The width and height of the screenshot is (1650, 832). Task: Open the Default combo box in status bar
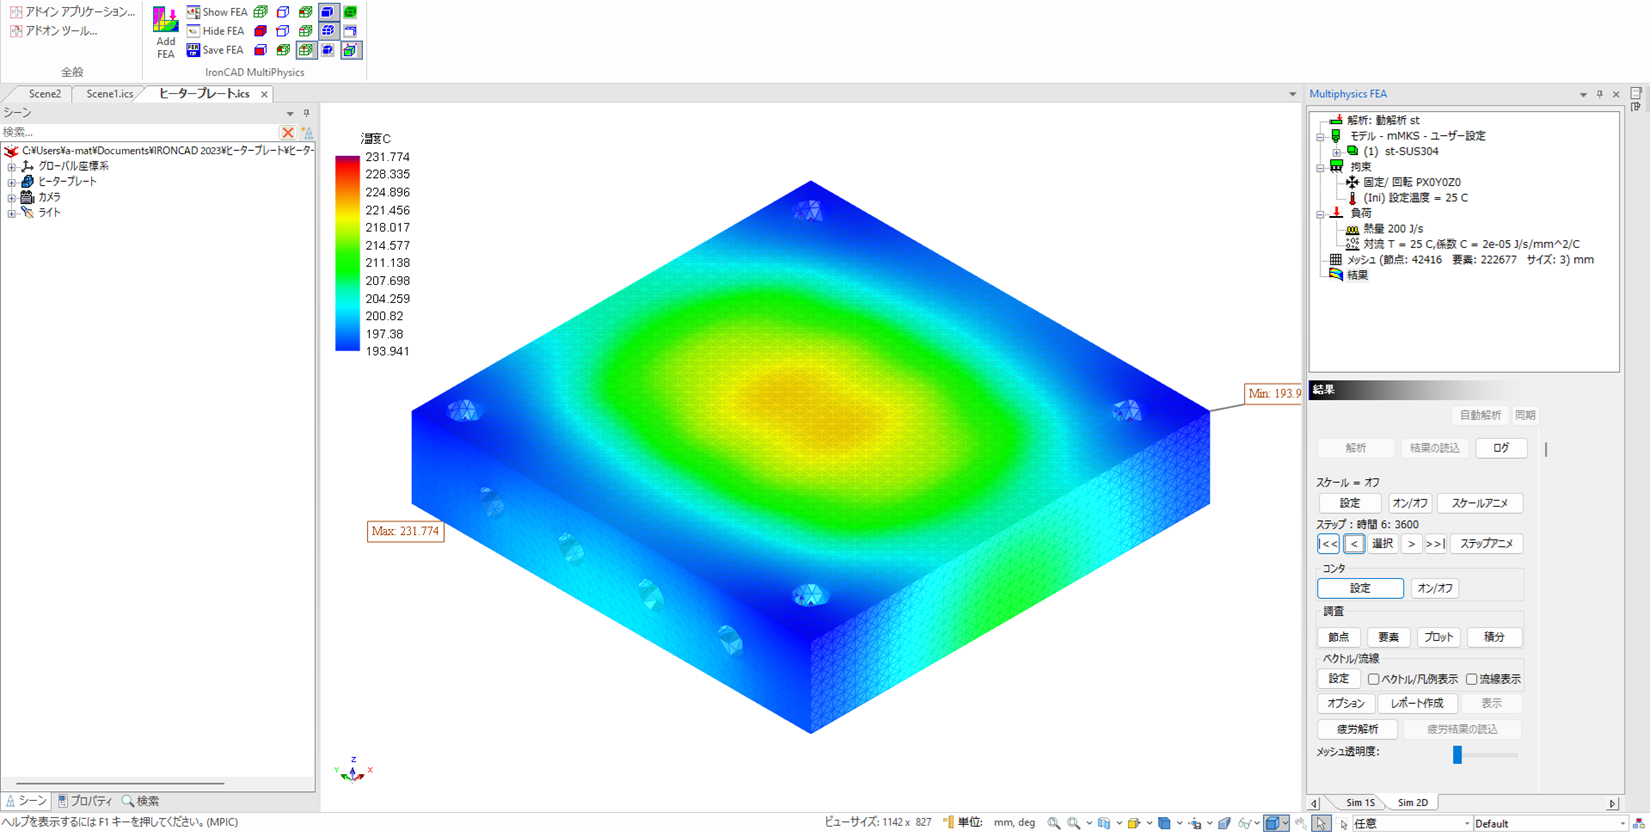point(1550,823)
